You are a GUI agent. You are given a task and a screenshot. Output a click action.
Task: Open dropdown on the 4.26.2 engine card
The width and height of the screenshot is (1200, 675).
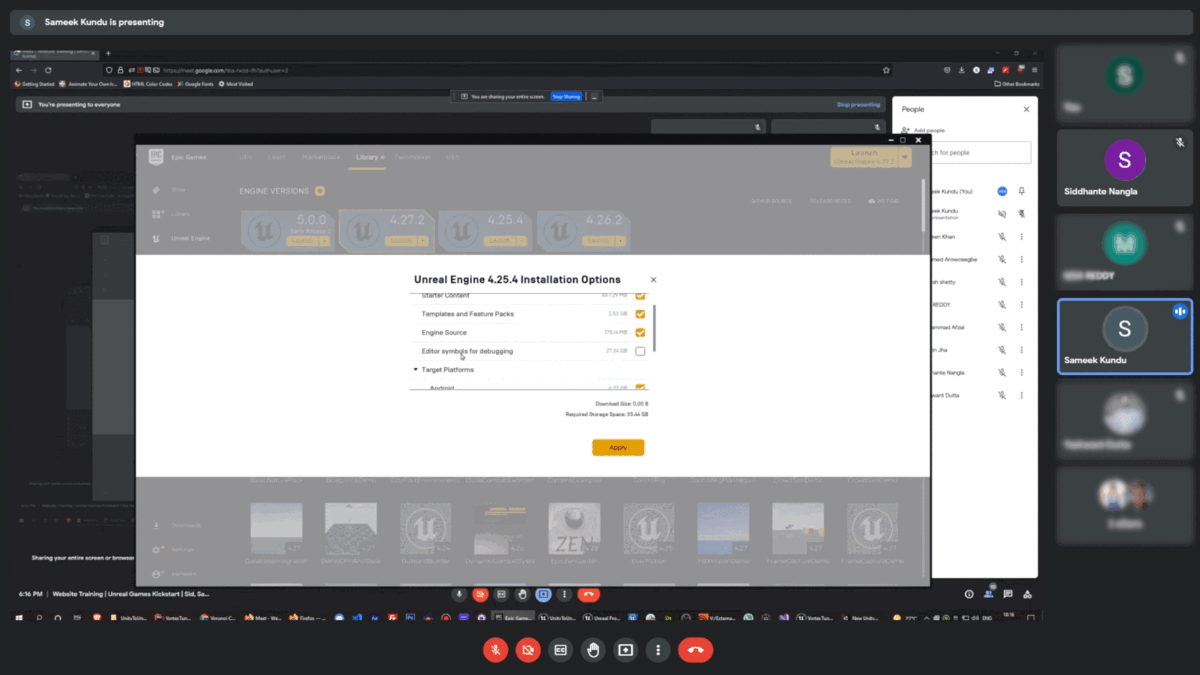[621, 241]
